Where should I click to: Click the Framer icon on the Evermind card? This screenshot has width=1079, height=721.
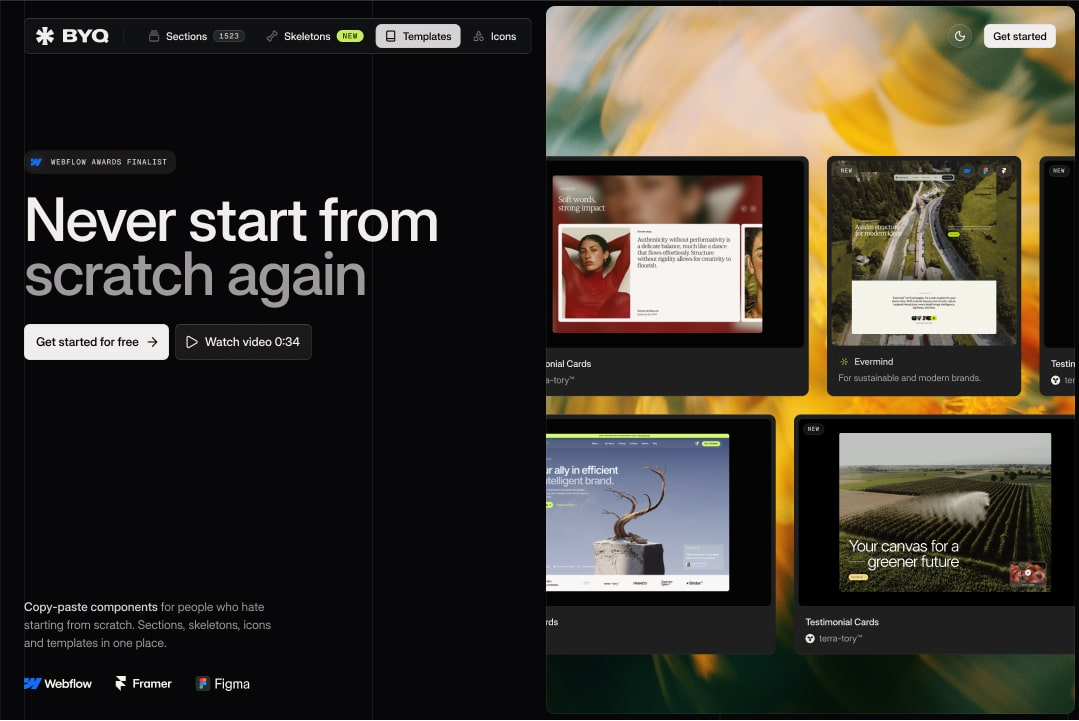click(1003, 169)
